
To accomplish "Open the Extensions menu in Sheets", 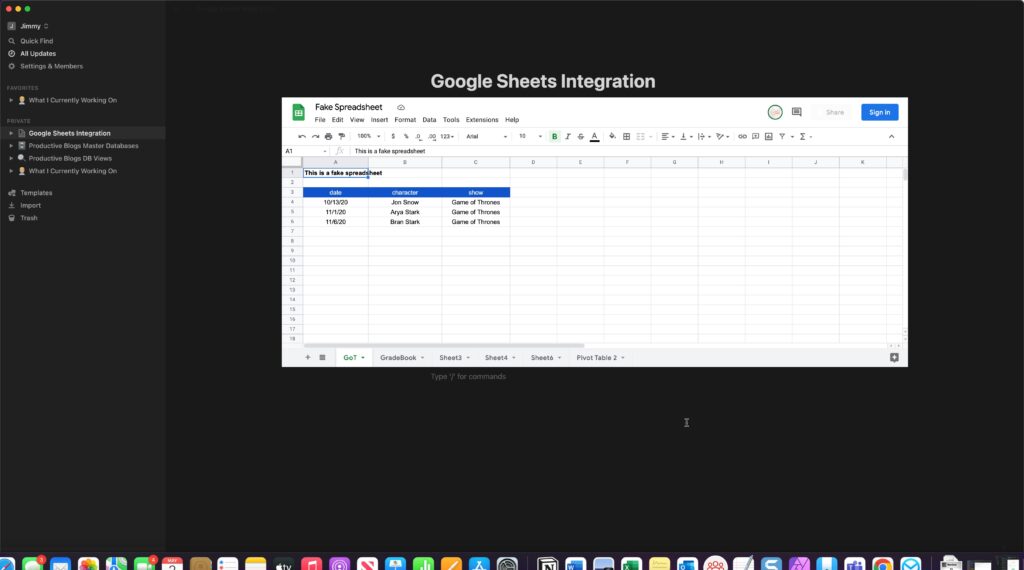I will tap(482, 120).
